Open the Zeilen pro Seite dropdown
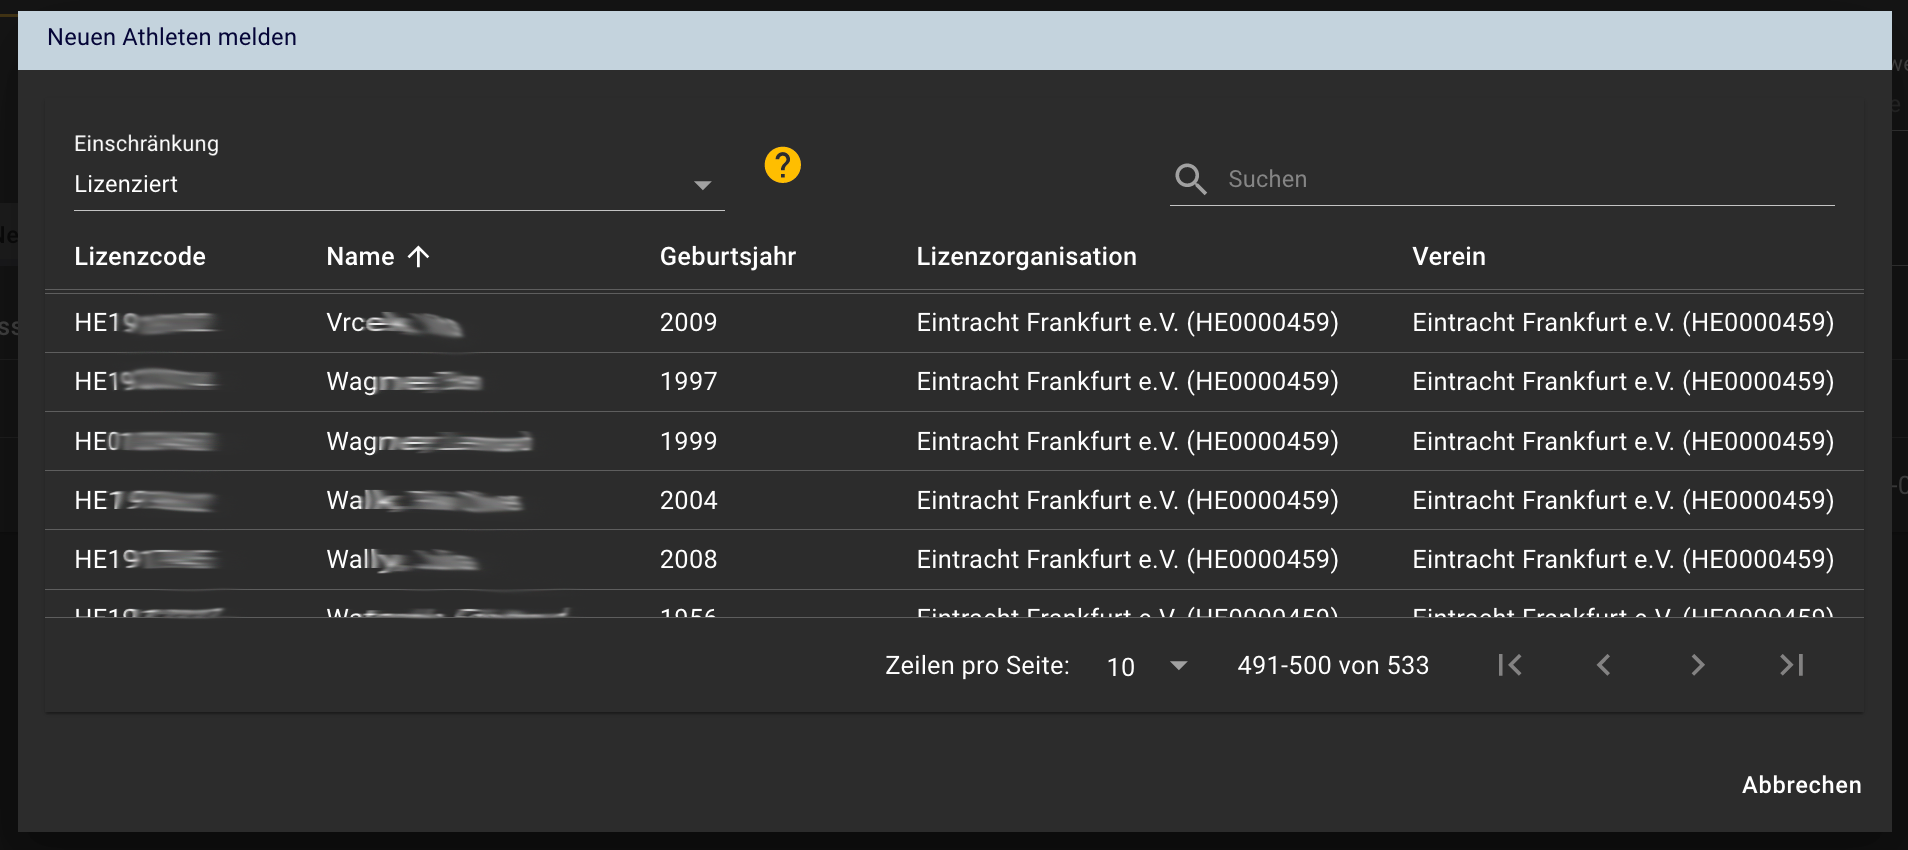 pos(1147,666)
